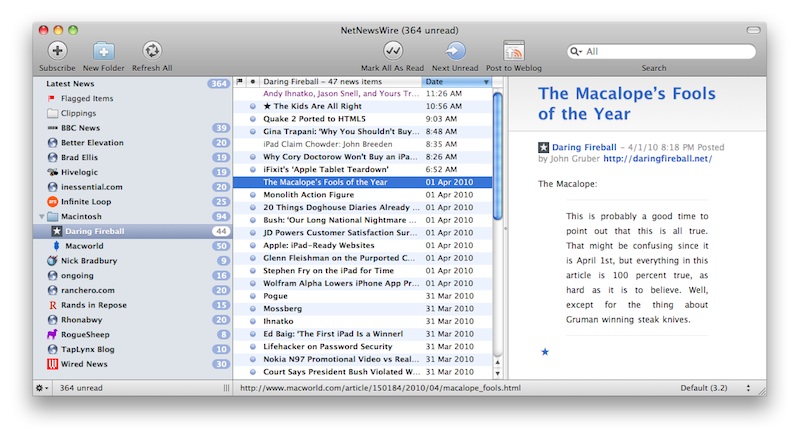Open Andy Ihnatko, Jason Snell news item
This screenshot has width=800, height=428.
click(x=363, y=94)
